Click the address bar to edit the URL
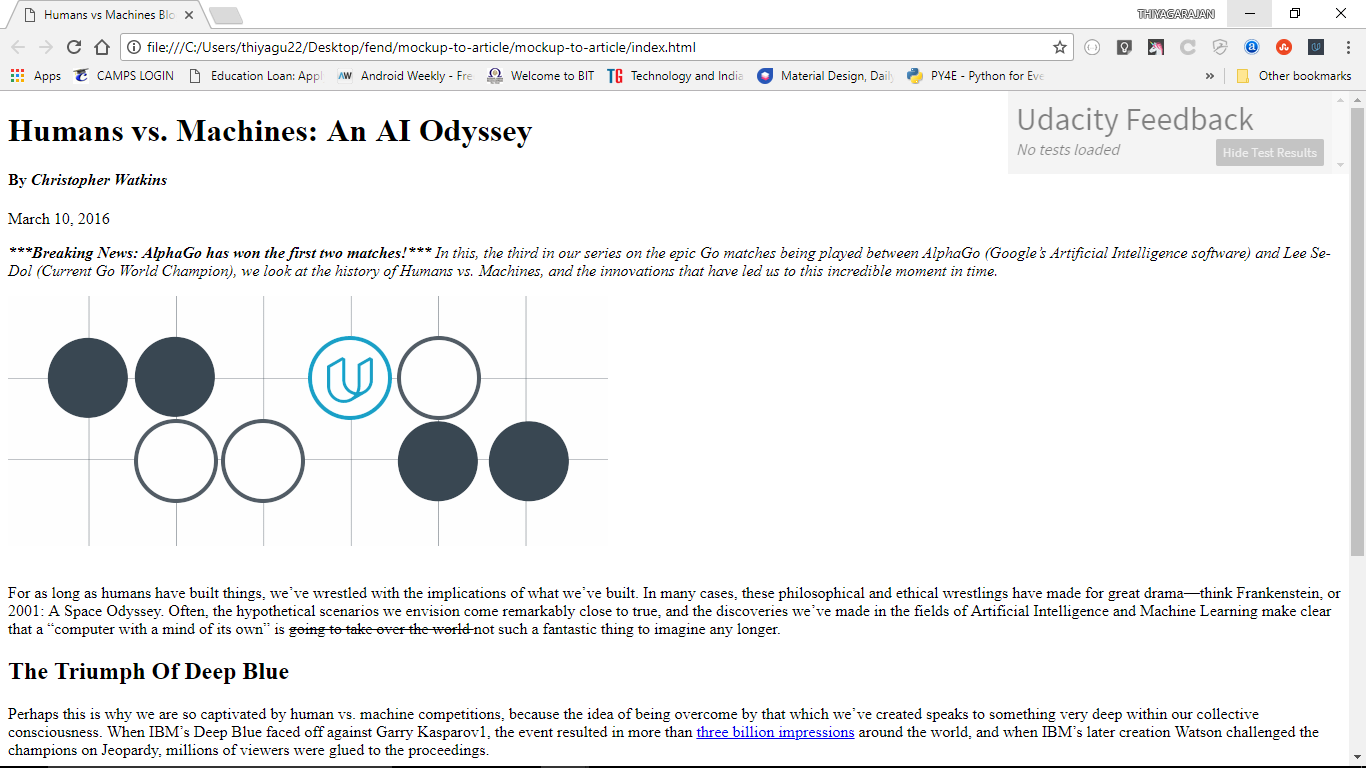This screenshot has height=768, width=1366. pos(500,47)
